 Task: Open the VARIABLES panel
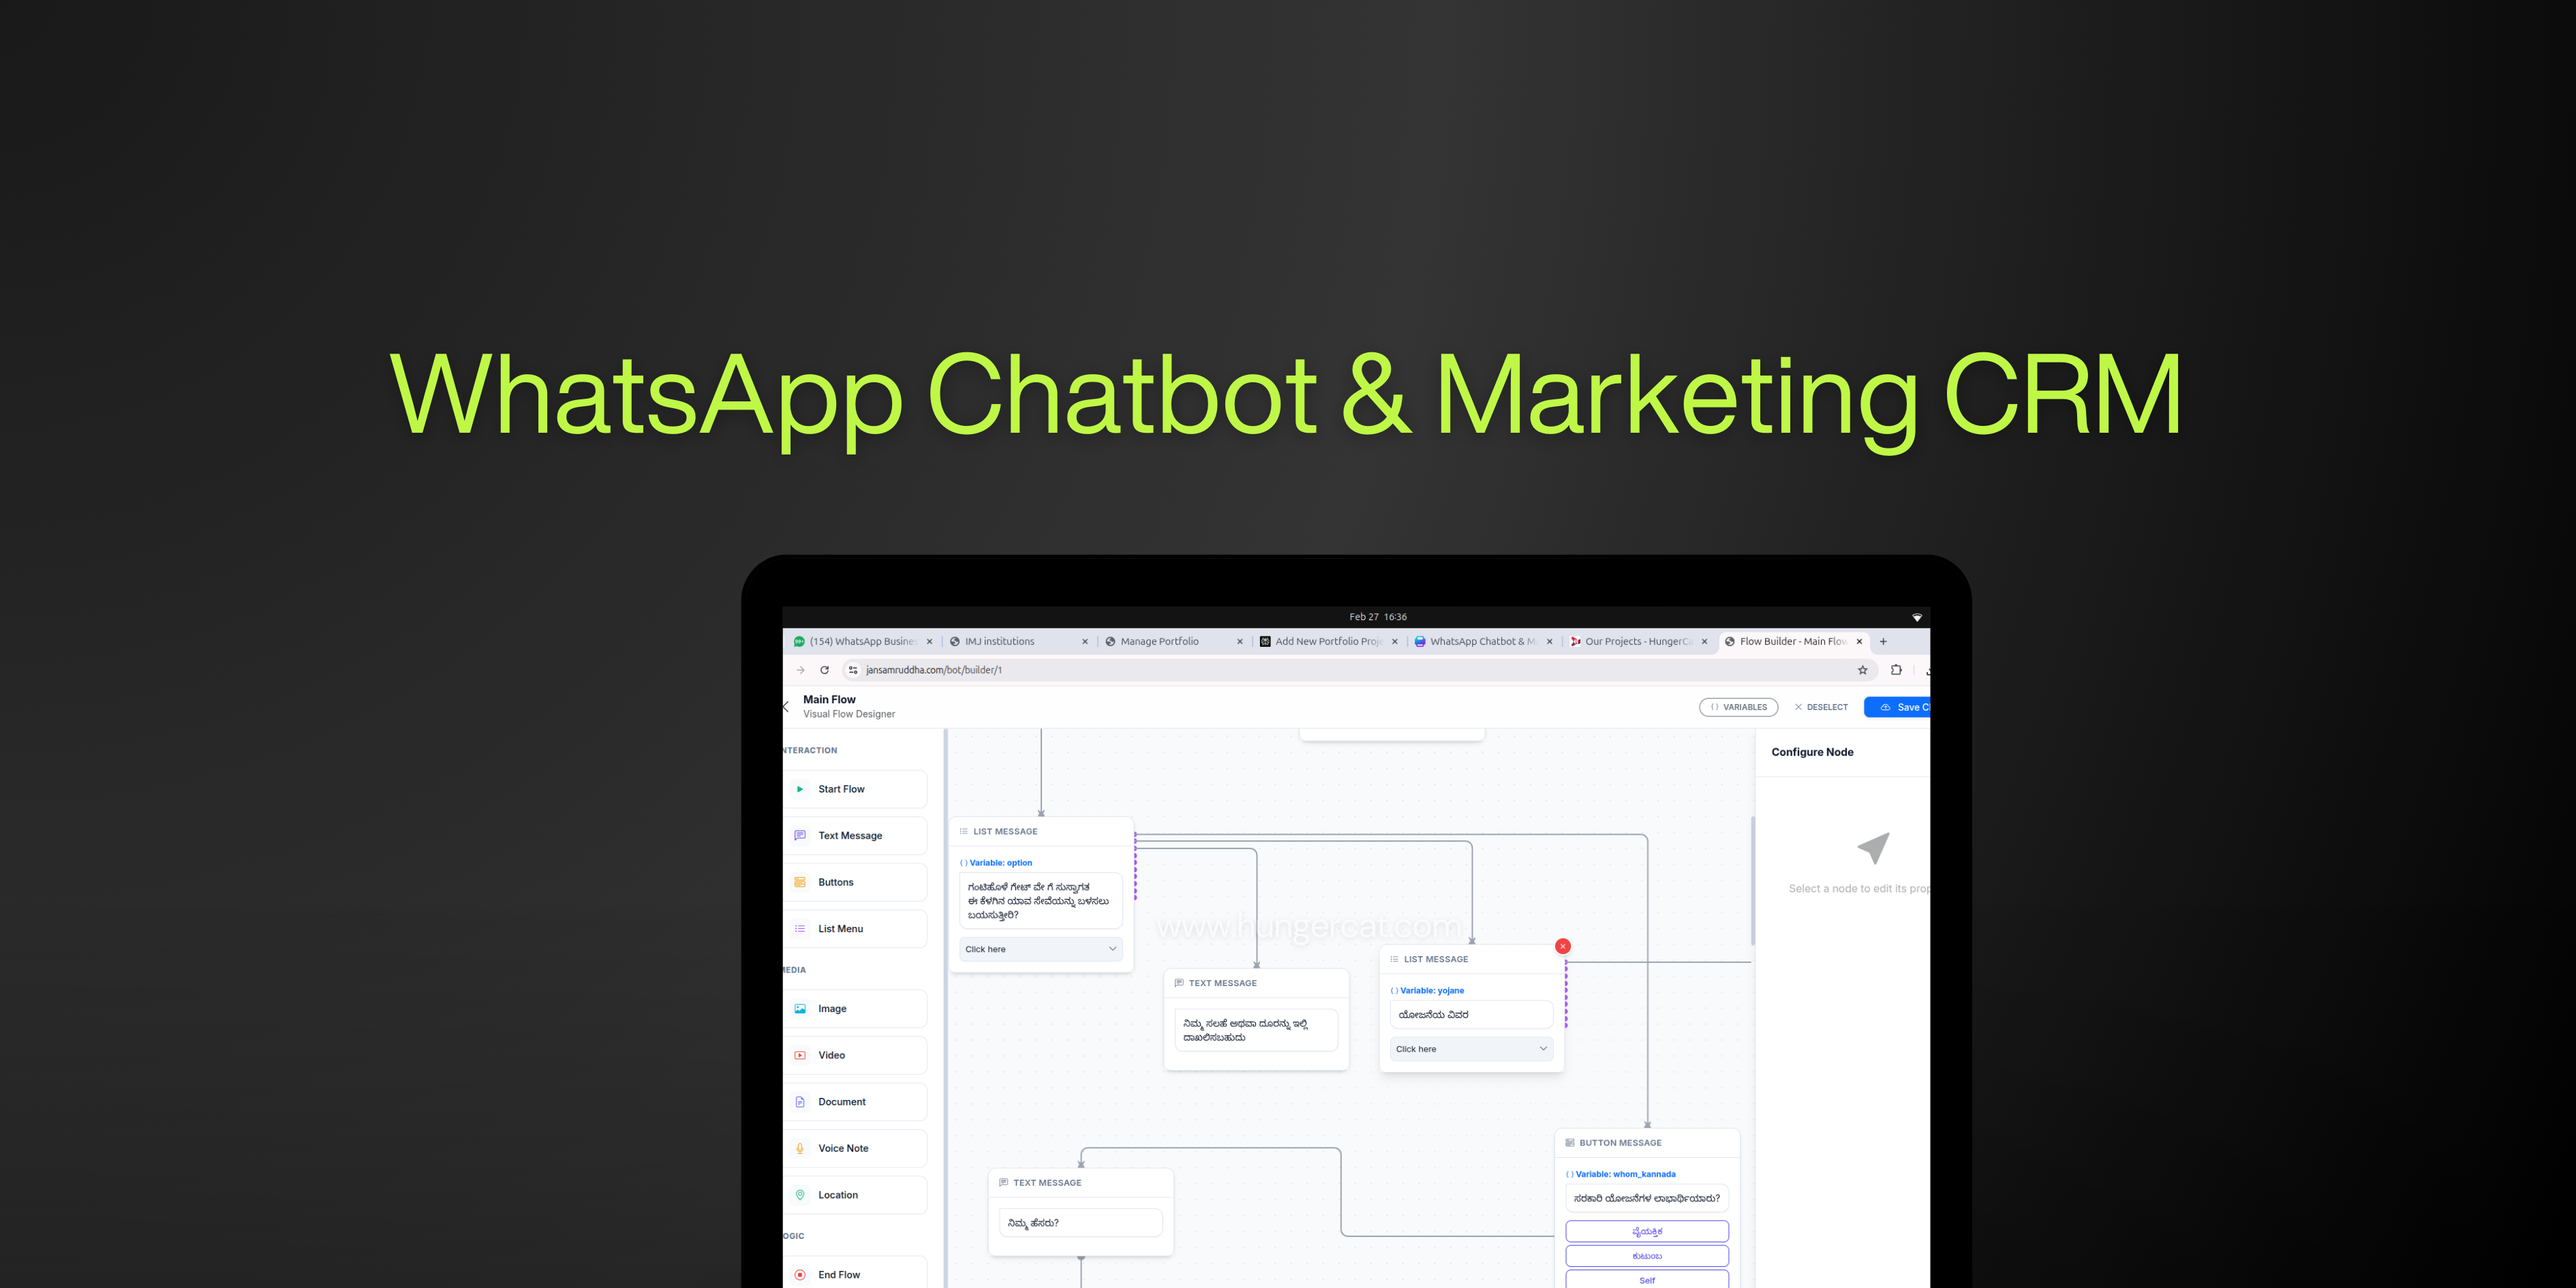pyautogui.click(x=1738, y=707)
